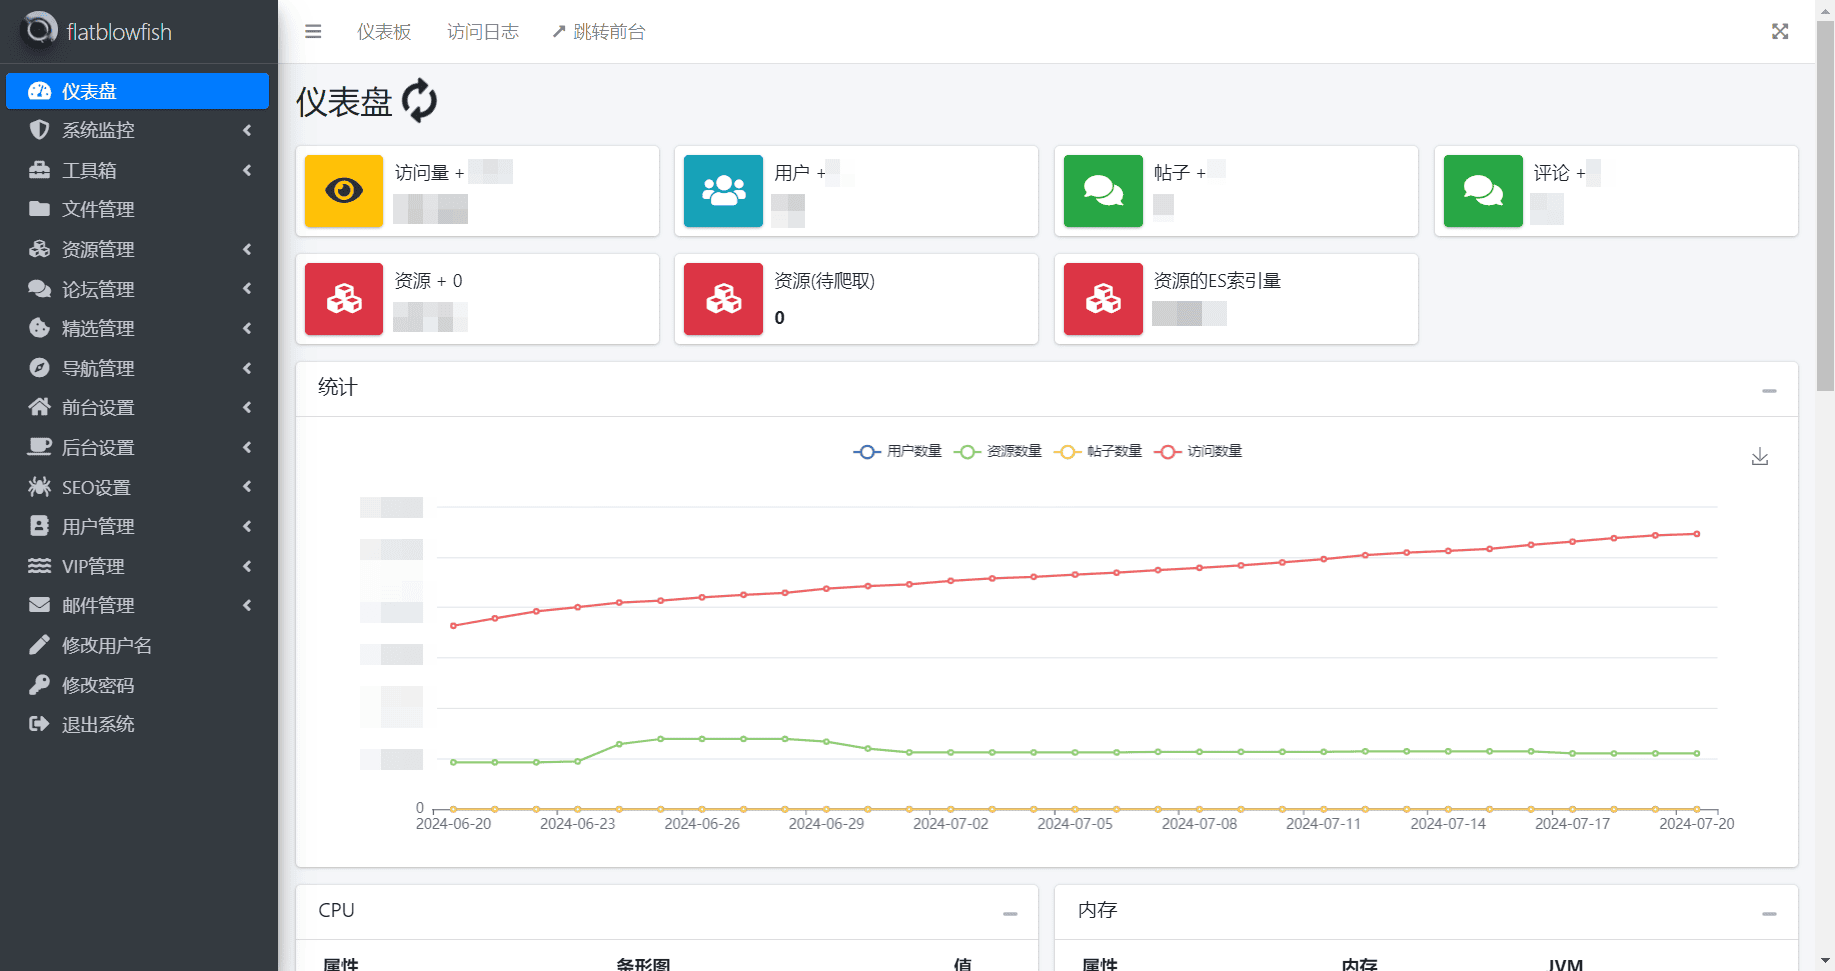Click the pending-crawl resources cubes icon
The height and width of the screenshot is (971, 1835).
tap(723, 299)
